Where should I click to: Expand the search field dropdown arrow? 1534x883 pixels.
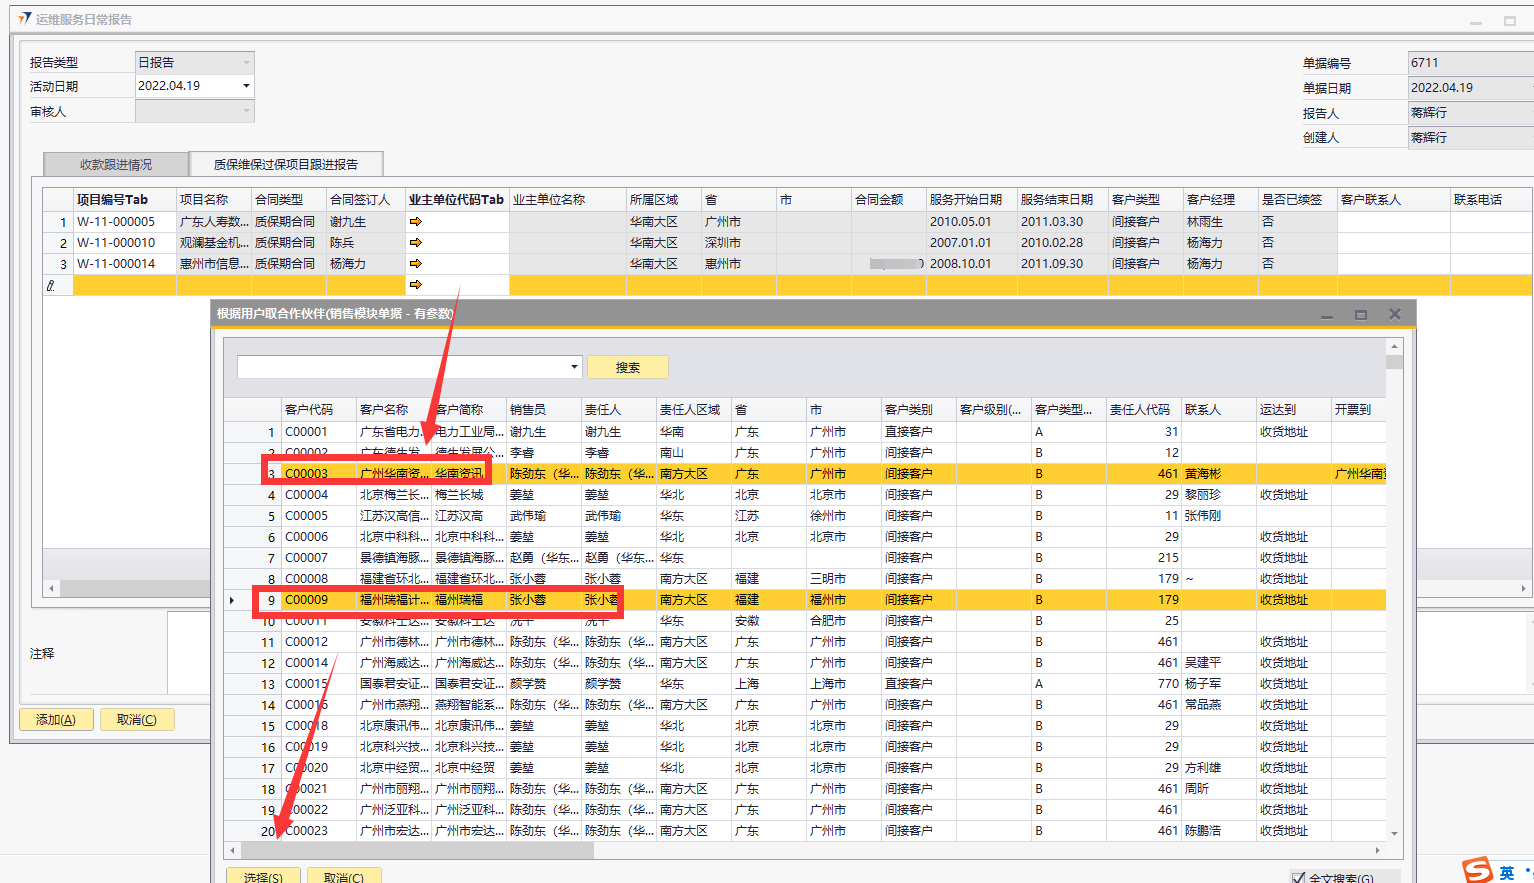574,367
